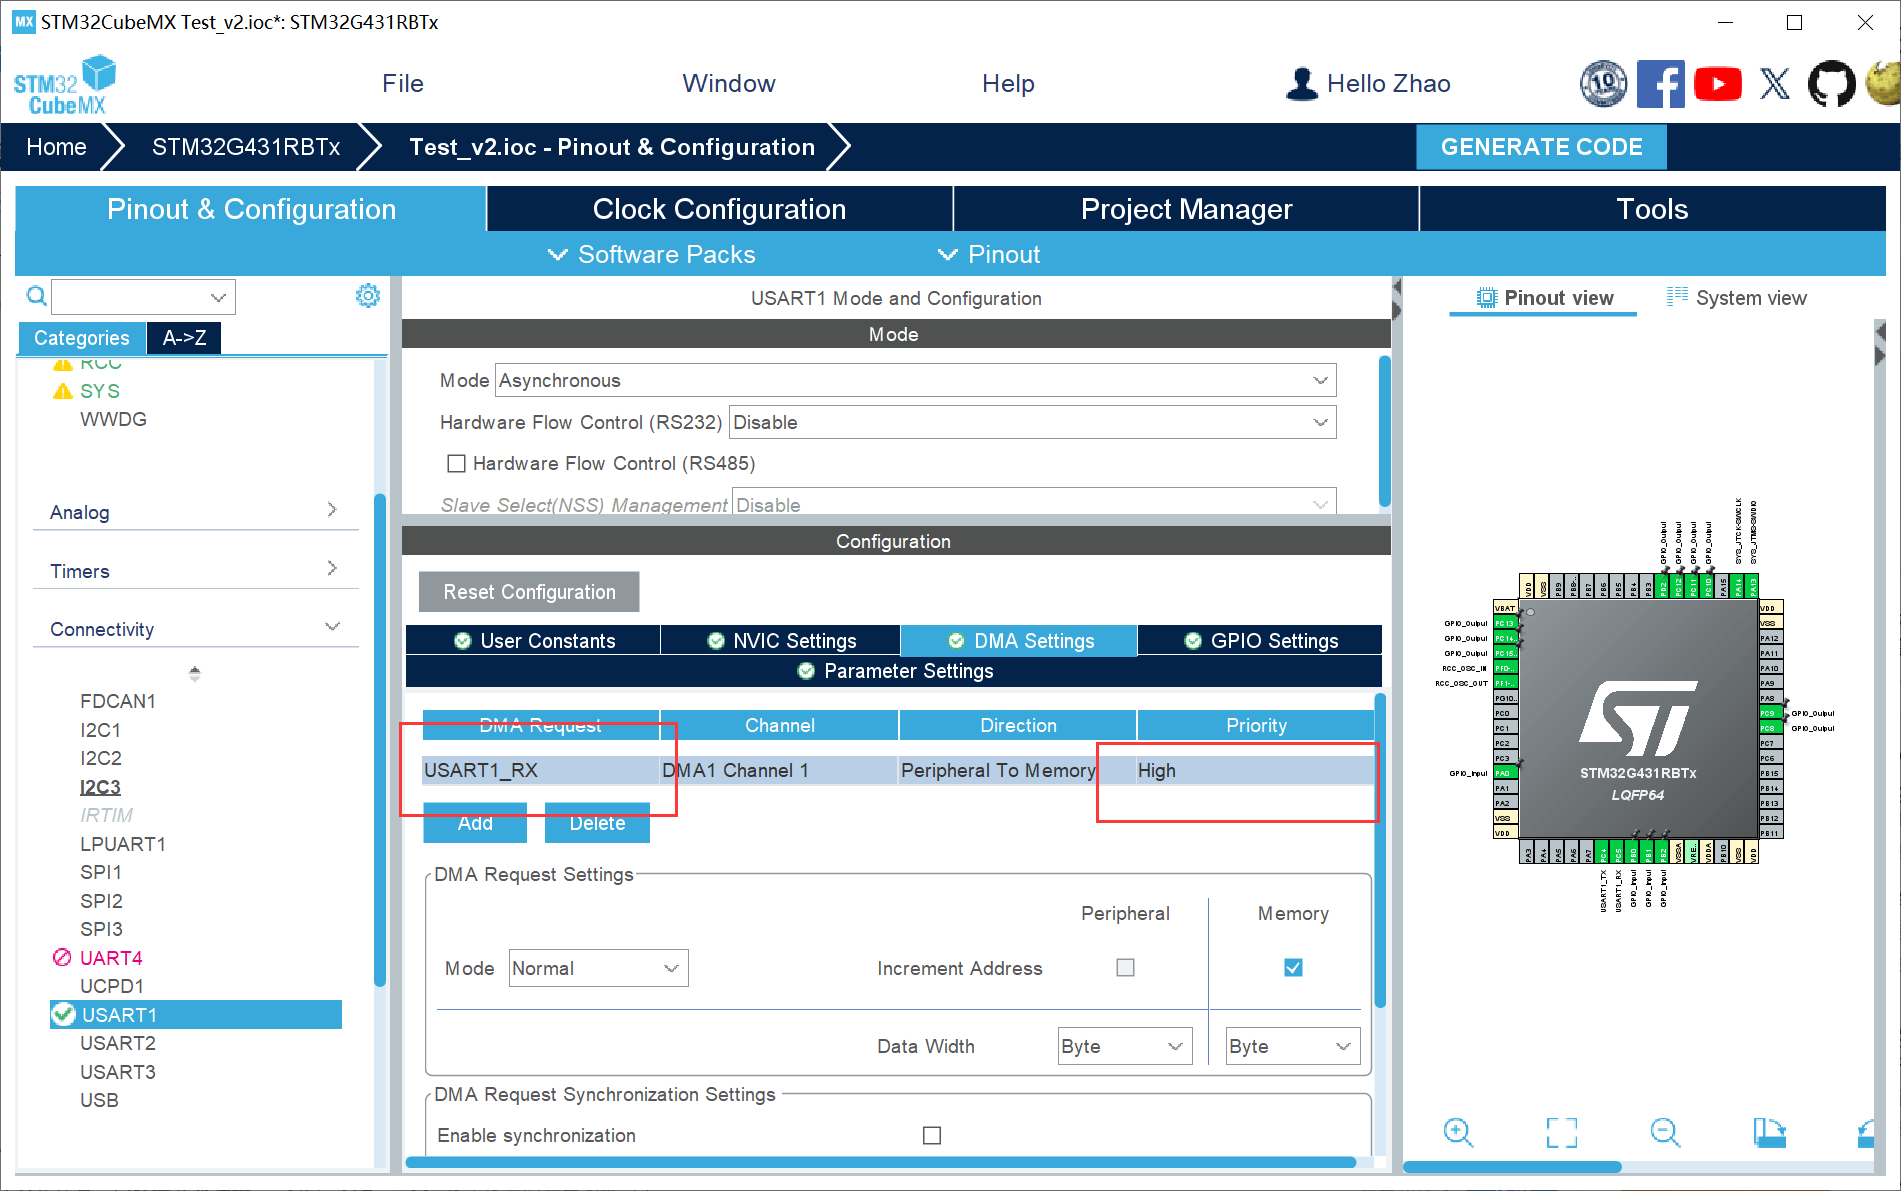Viewport: 1901px width, 1191px height.
Task: Open the Asynchronous Mode dropdown
Action: (915, 381)
